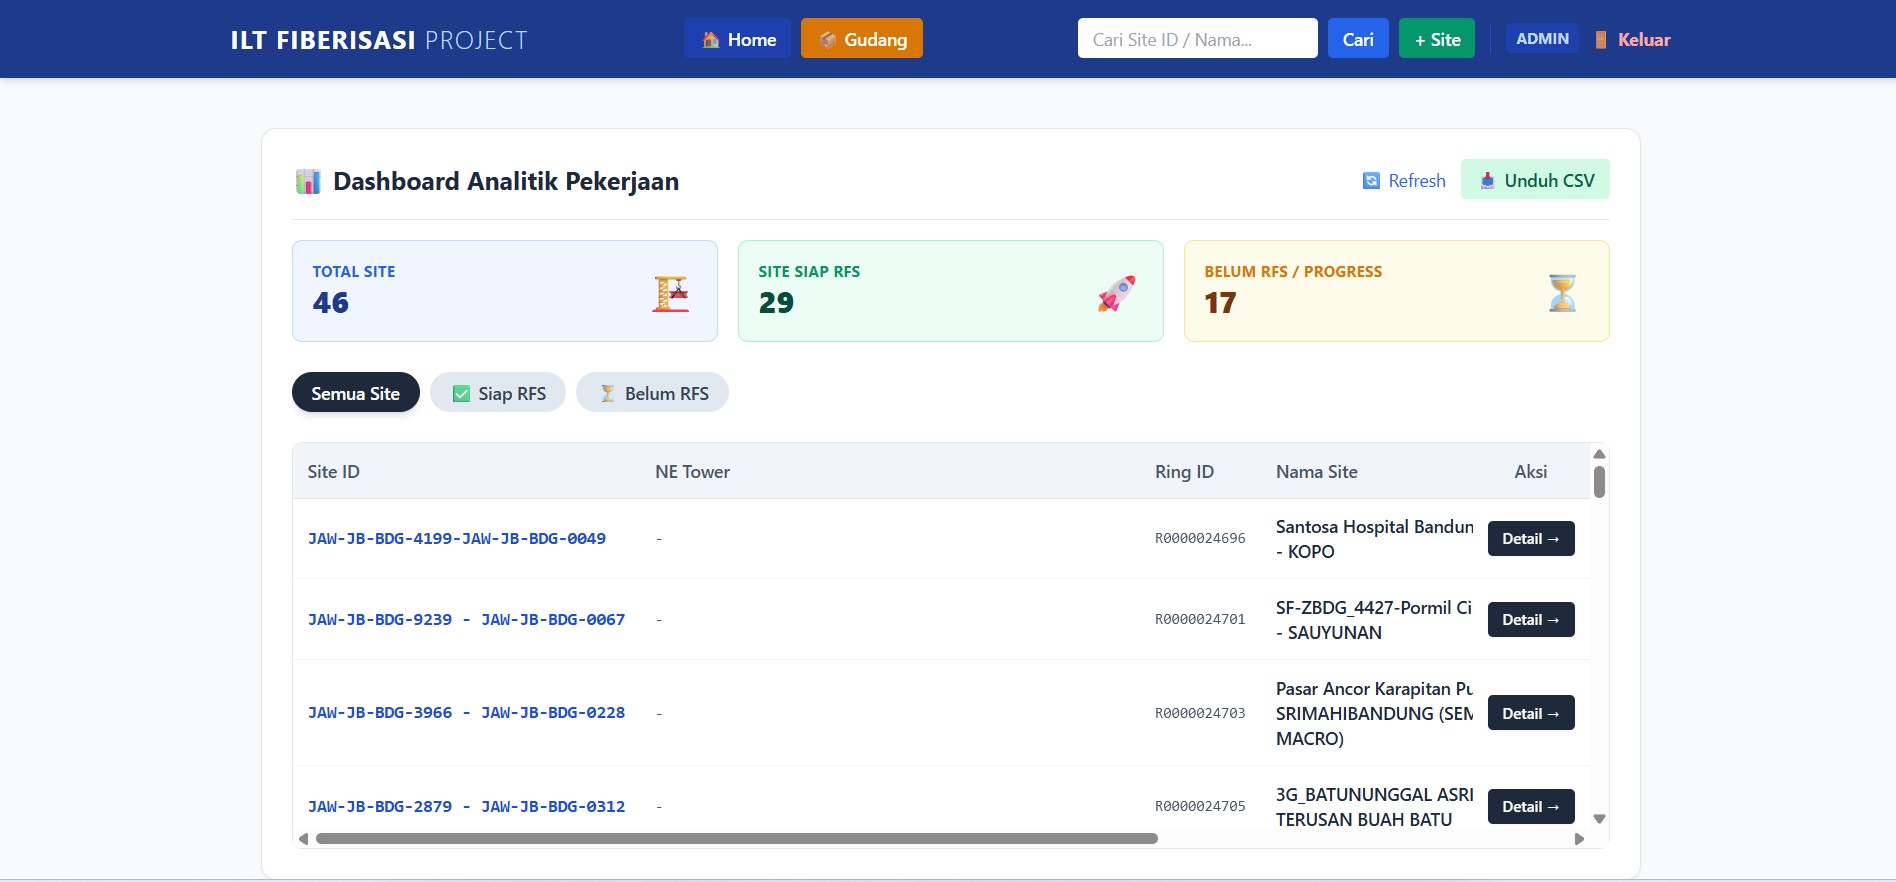Select the Semua Site filter tab

(x=356, y=392)
